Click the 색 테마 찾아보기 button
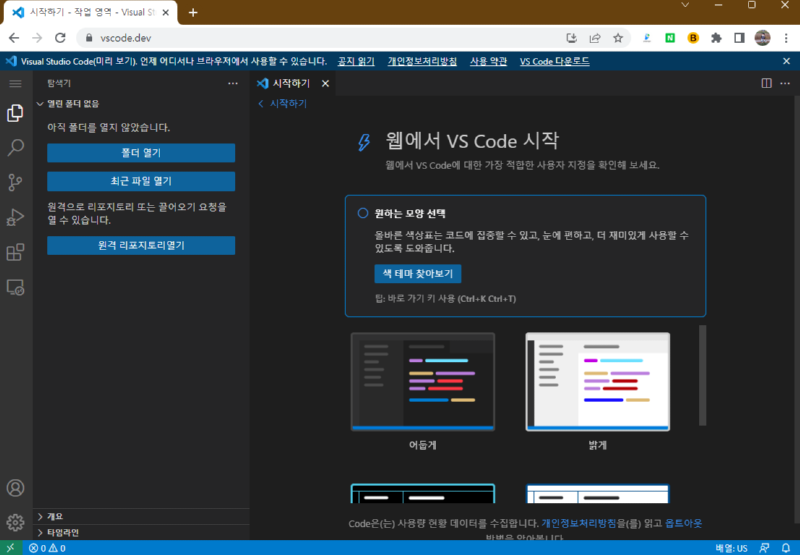 click(417, 274)
